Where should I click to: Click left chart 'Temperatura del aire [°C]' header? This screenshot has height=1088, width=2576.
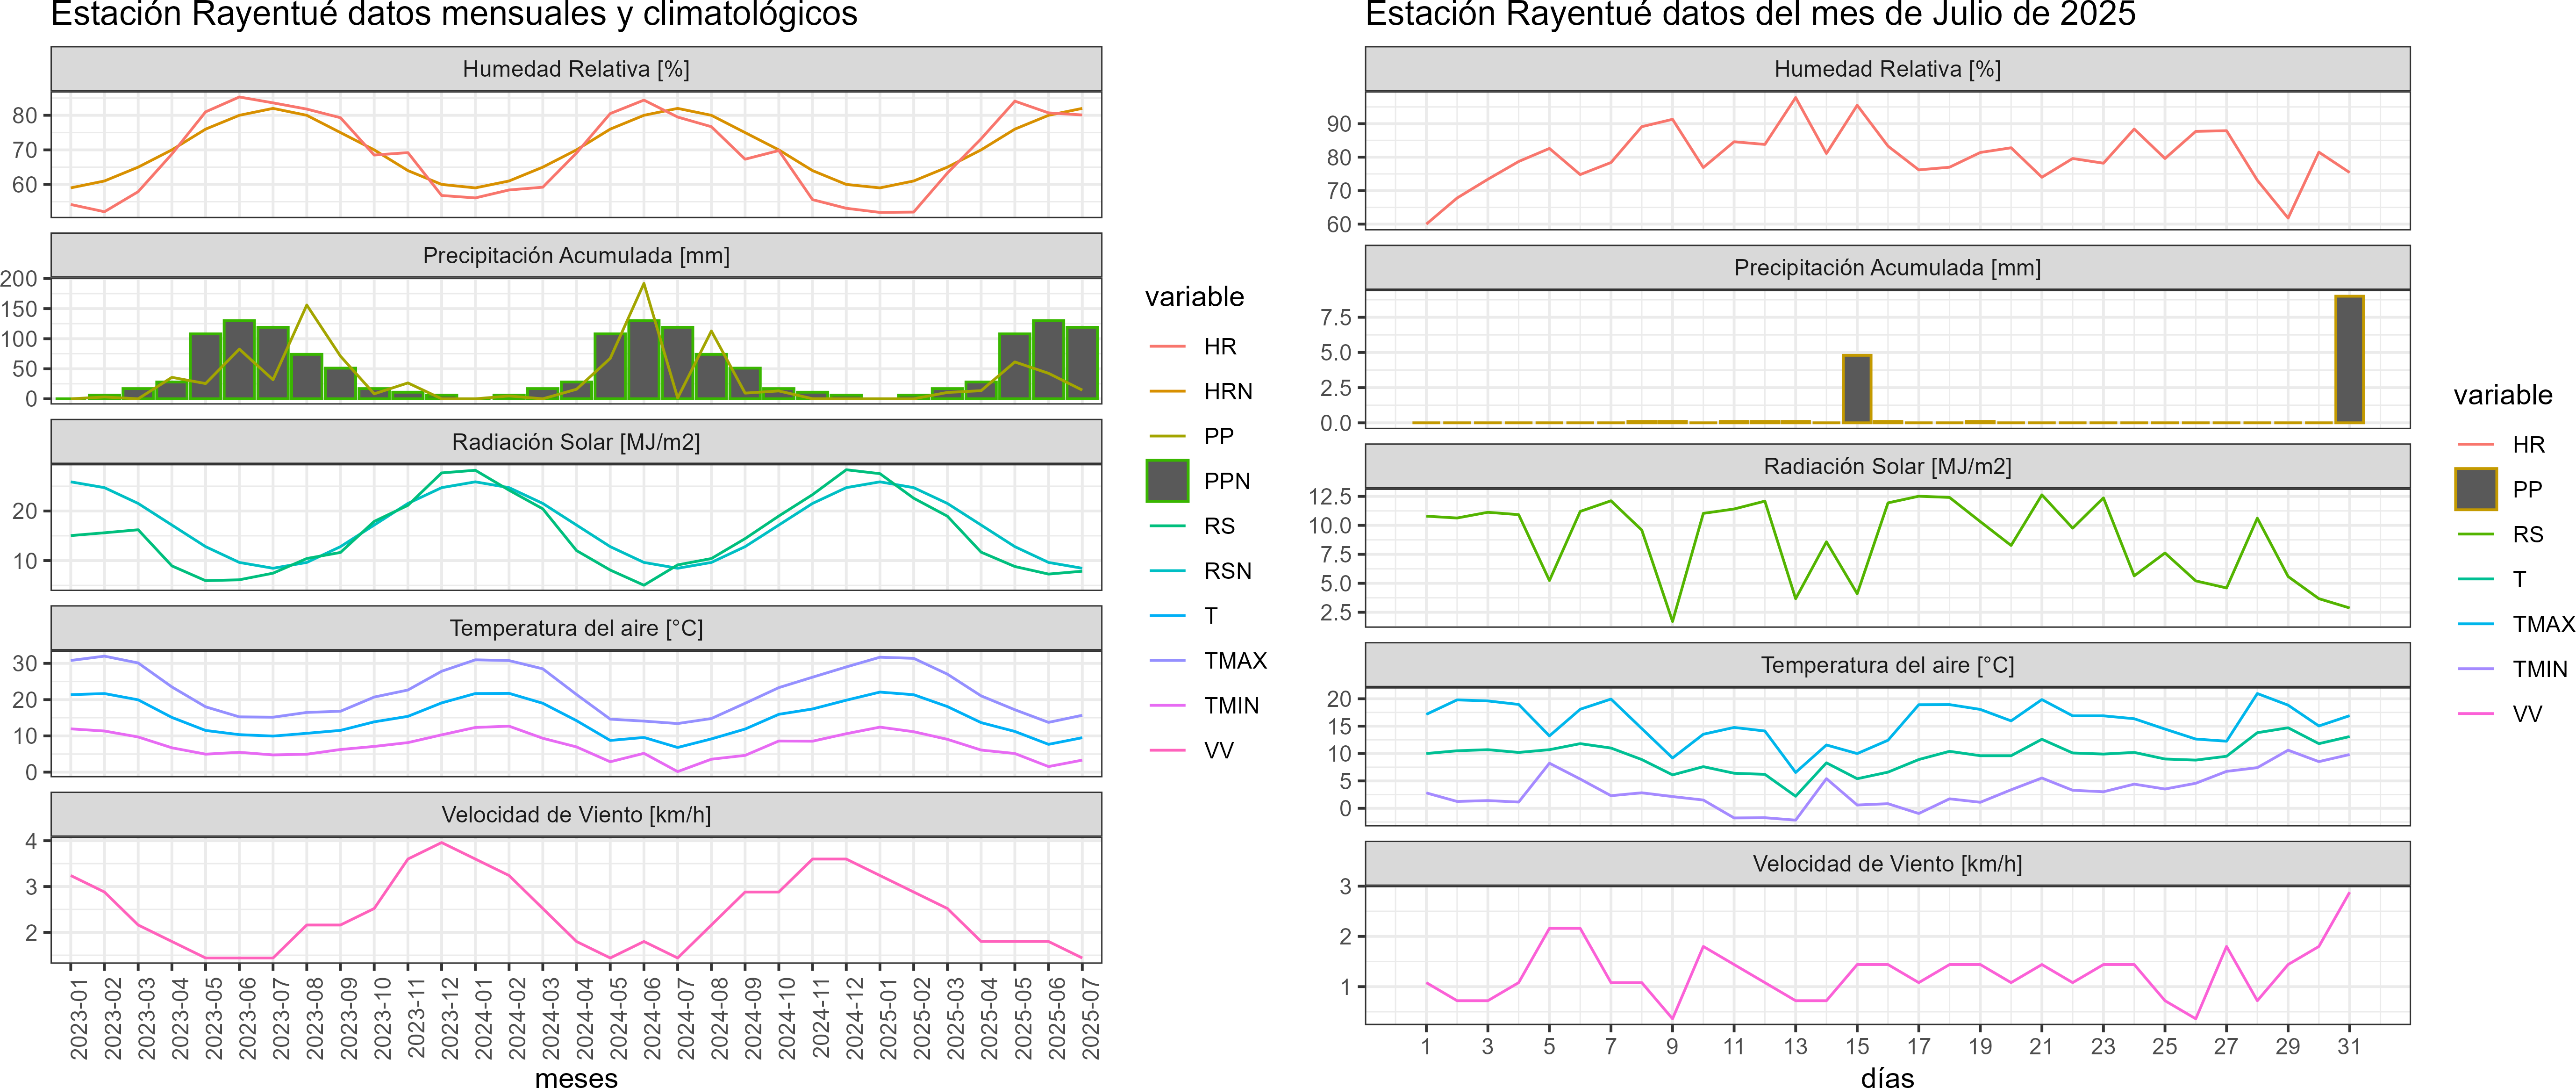[x=576, y=628]
